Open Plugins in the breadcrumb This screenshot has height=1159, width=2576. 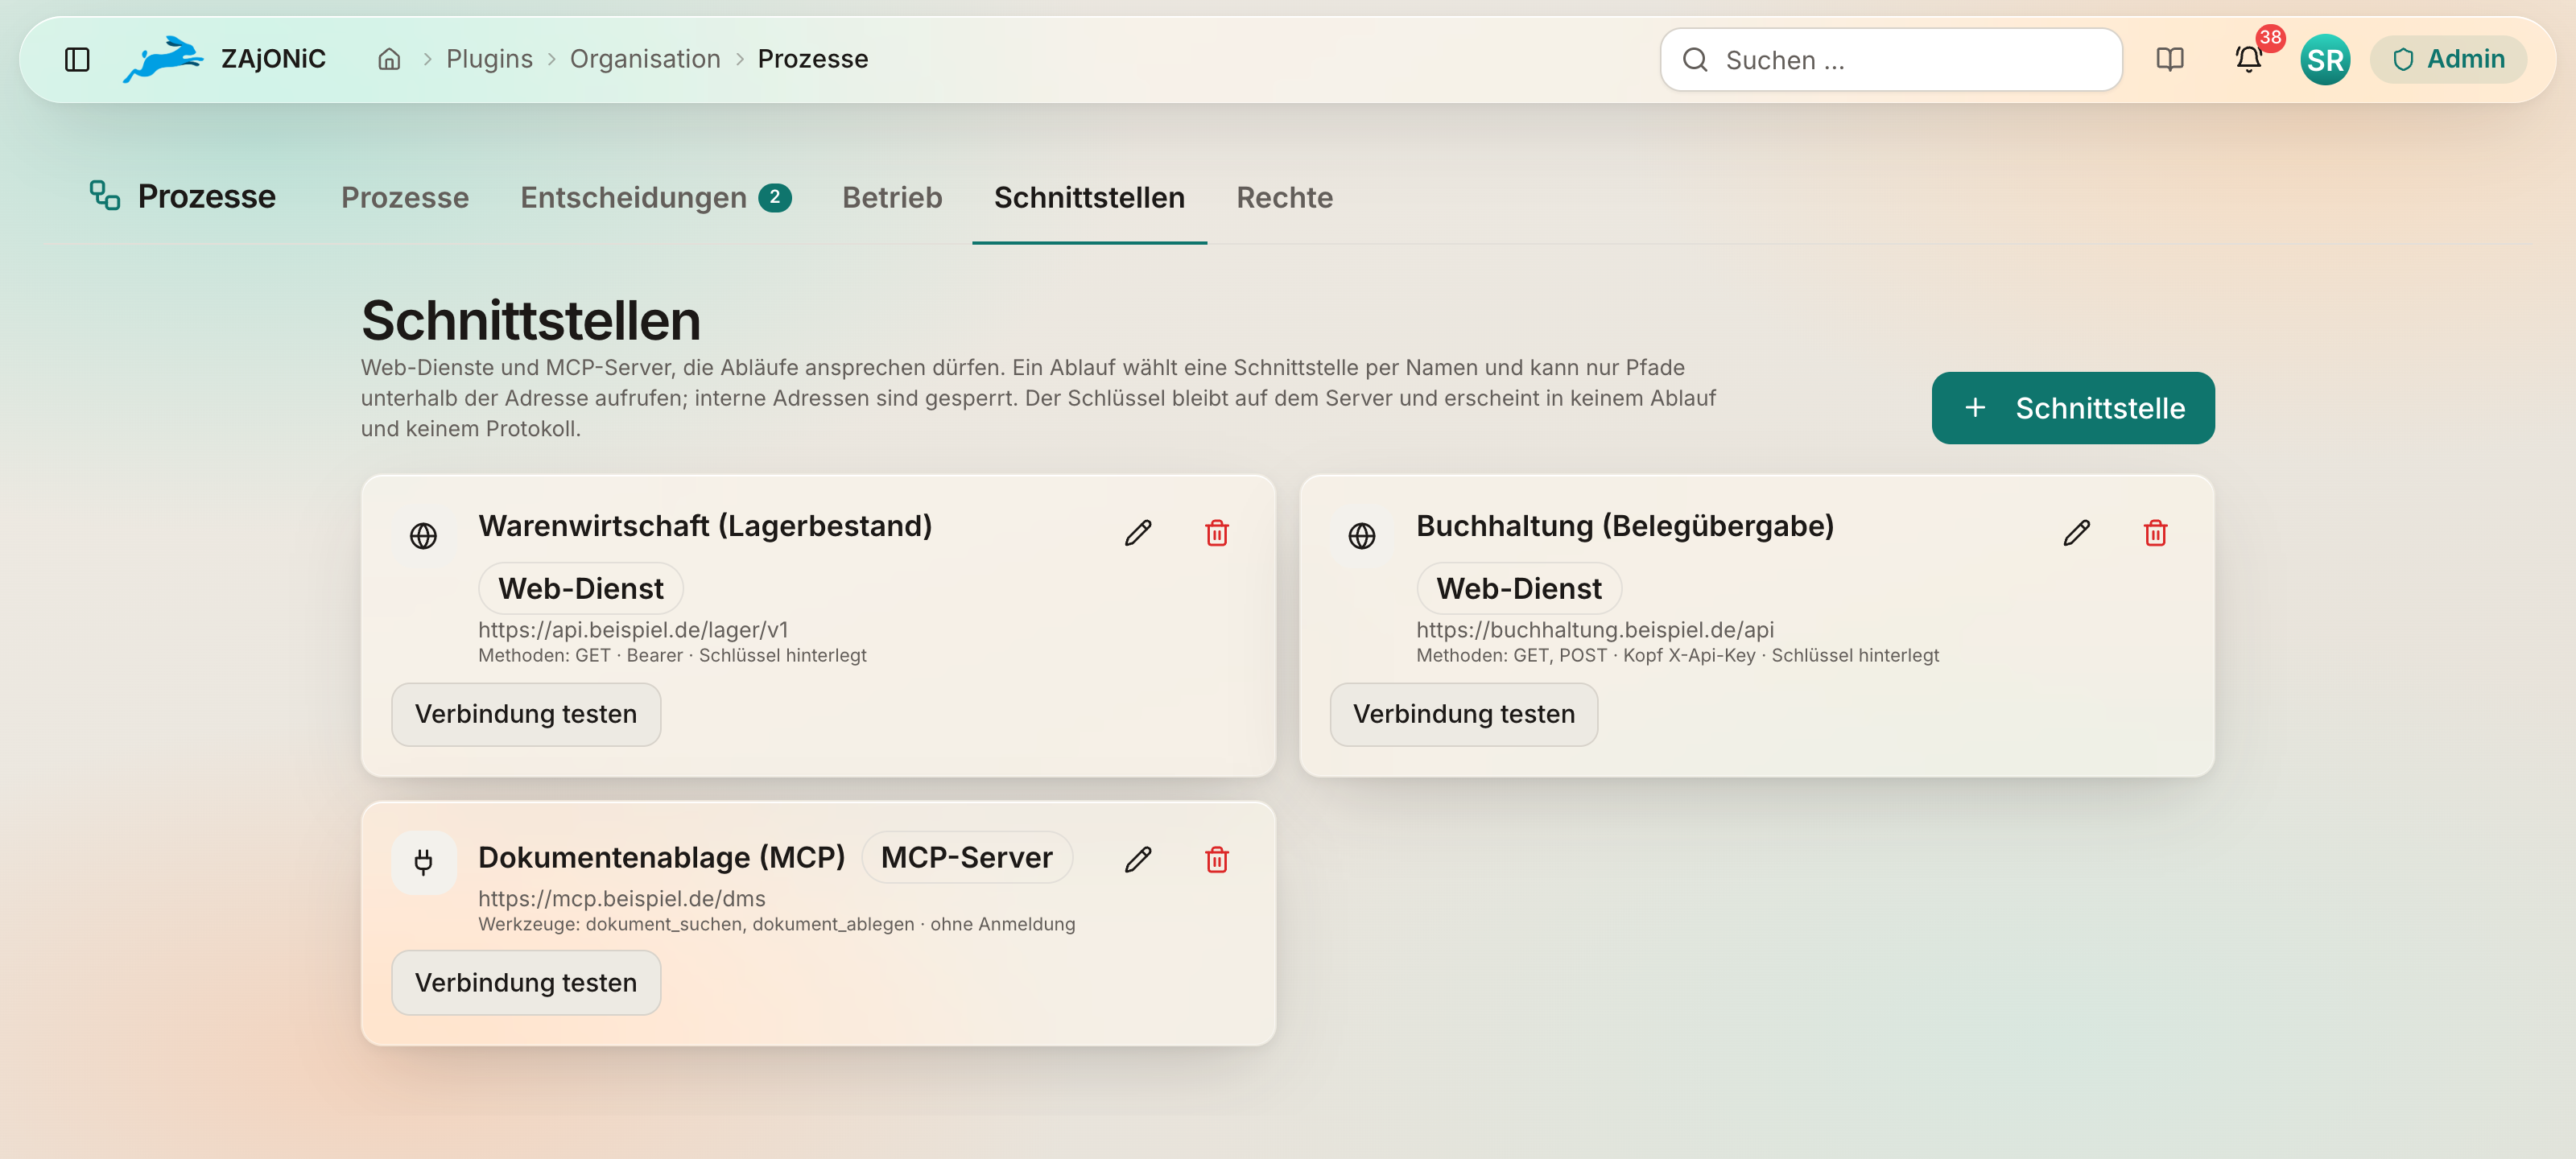489,60
